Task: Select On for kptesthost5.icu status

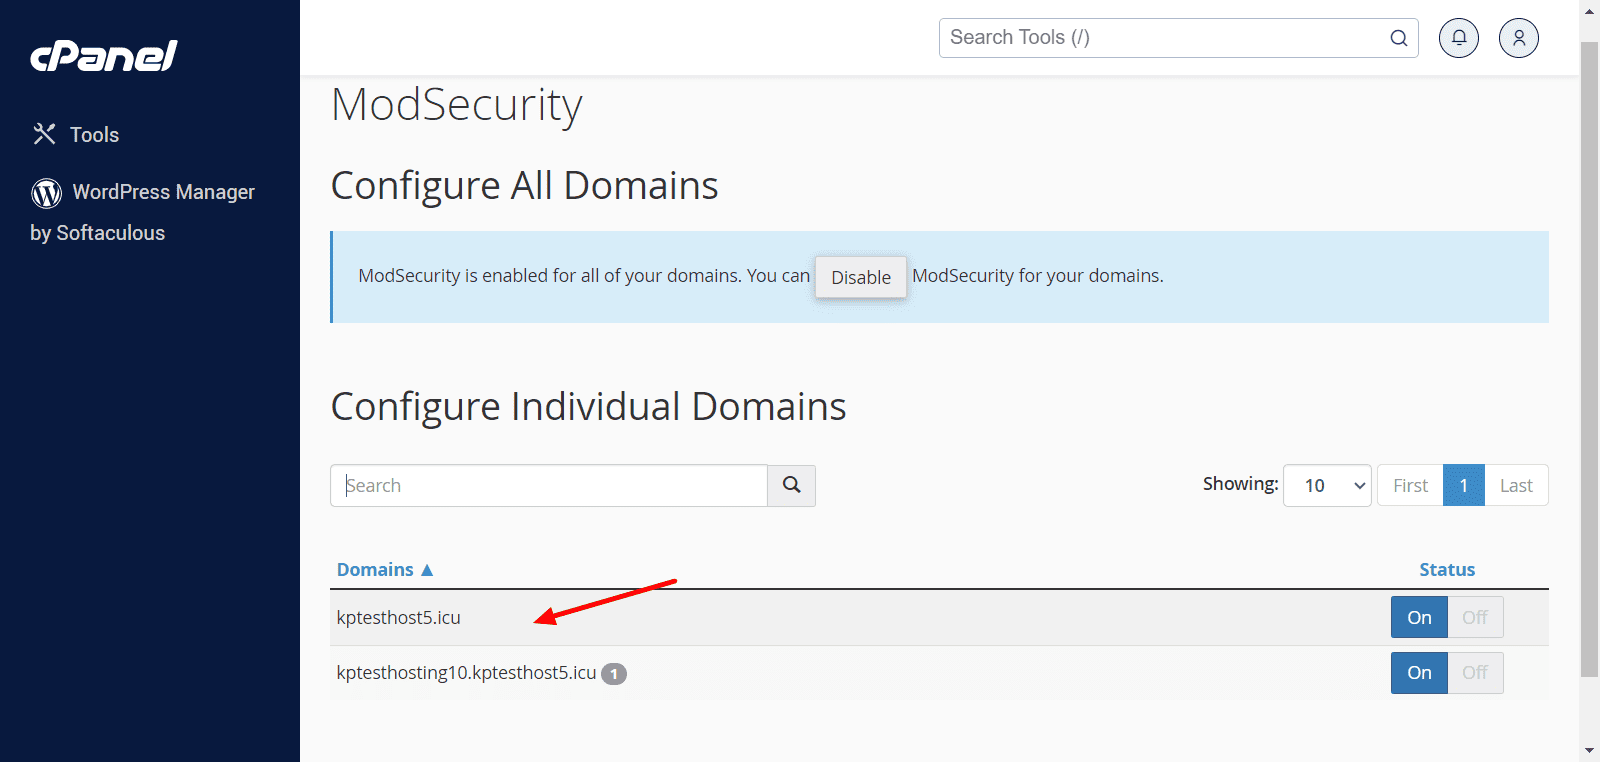Action: coord(1418,617)
